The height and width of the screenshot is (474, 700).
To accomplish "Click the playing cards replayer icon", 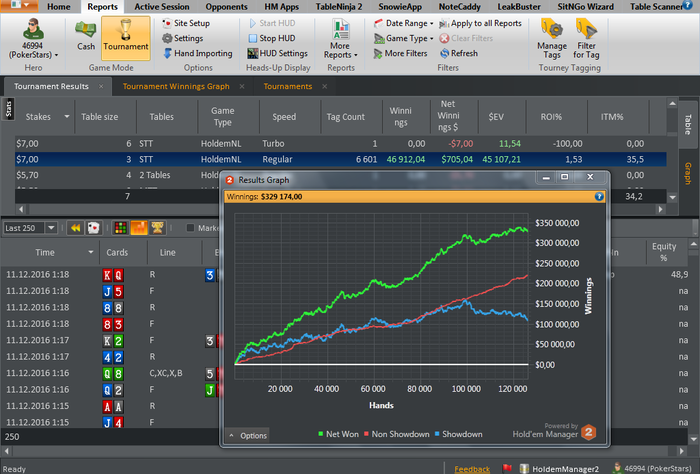I will pos(93,228).
